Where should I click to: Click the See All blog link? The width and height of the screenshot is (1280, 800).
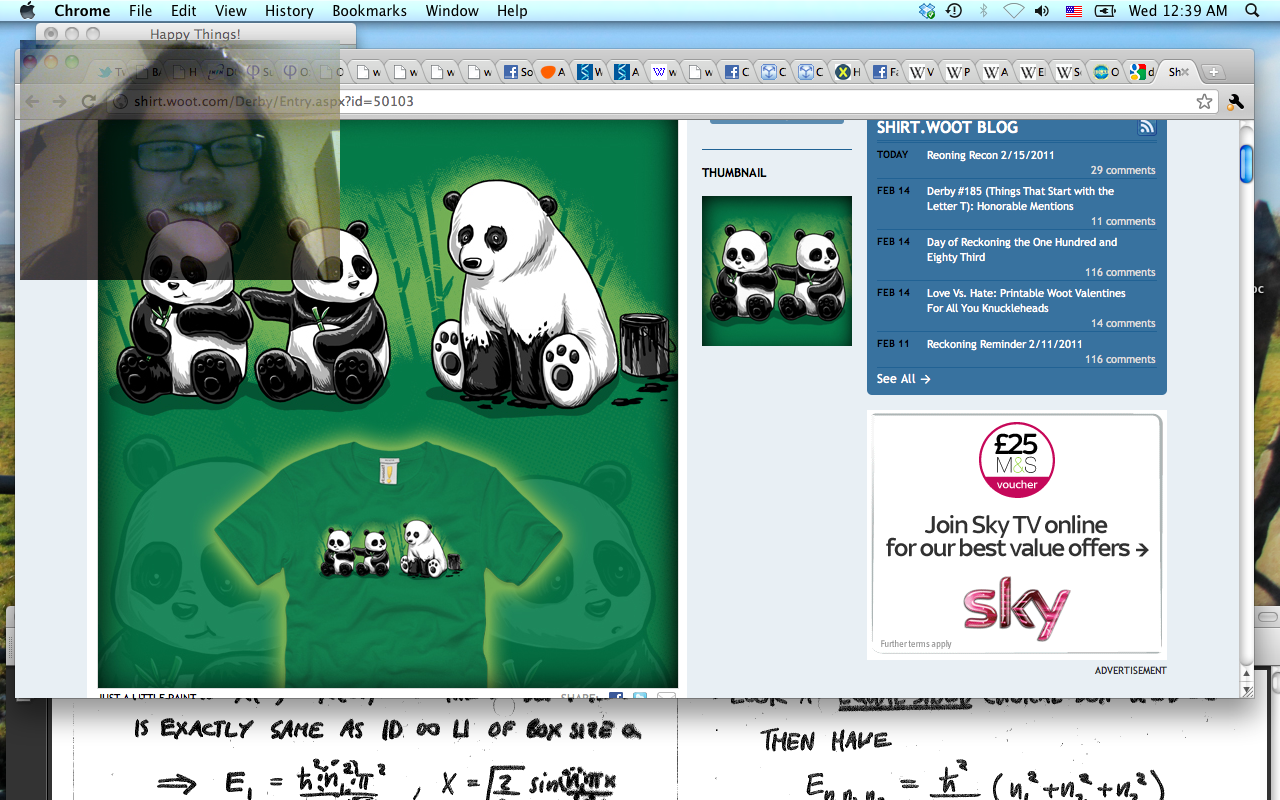click(x=903, y=379)
